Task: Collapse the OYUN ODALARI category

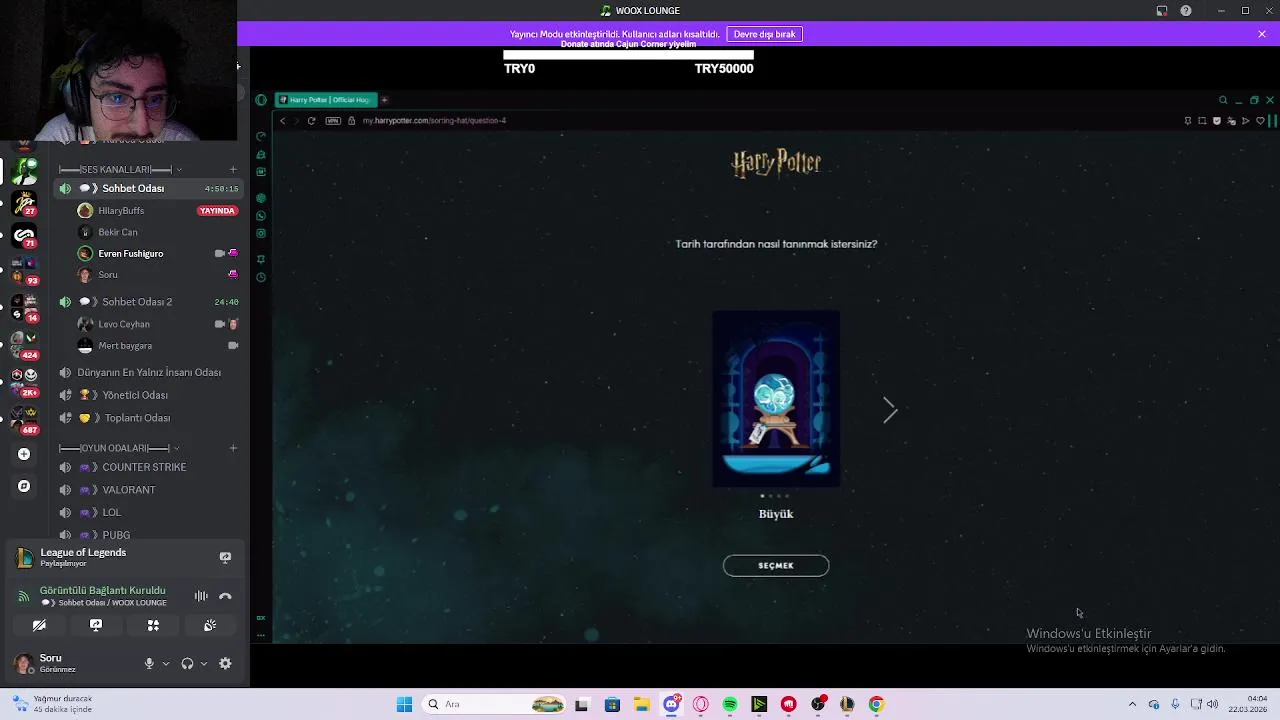Action: (120, 448)
